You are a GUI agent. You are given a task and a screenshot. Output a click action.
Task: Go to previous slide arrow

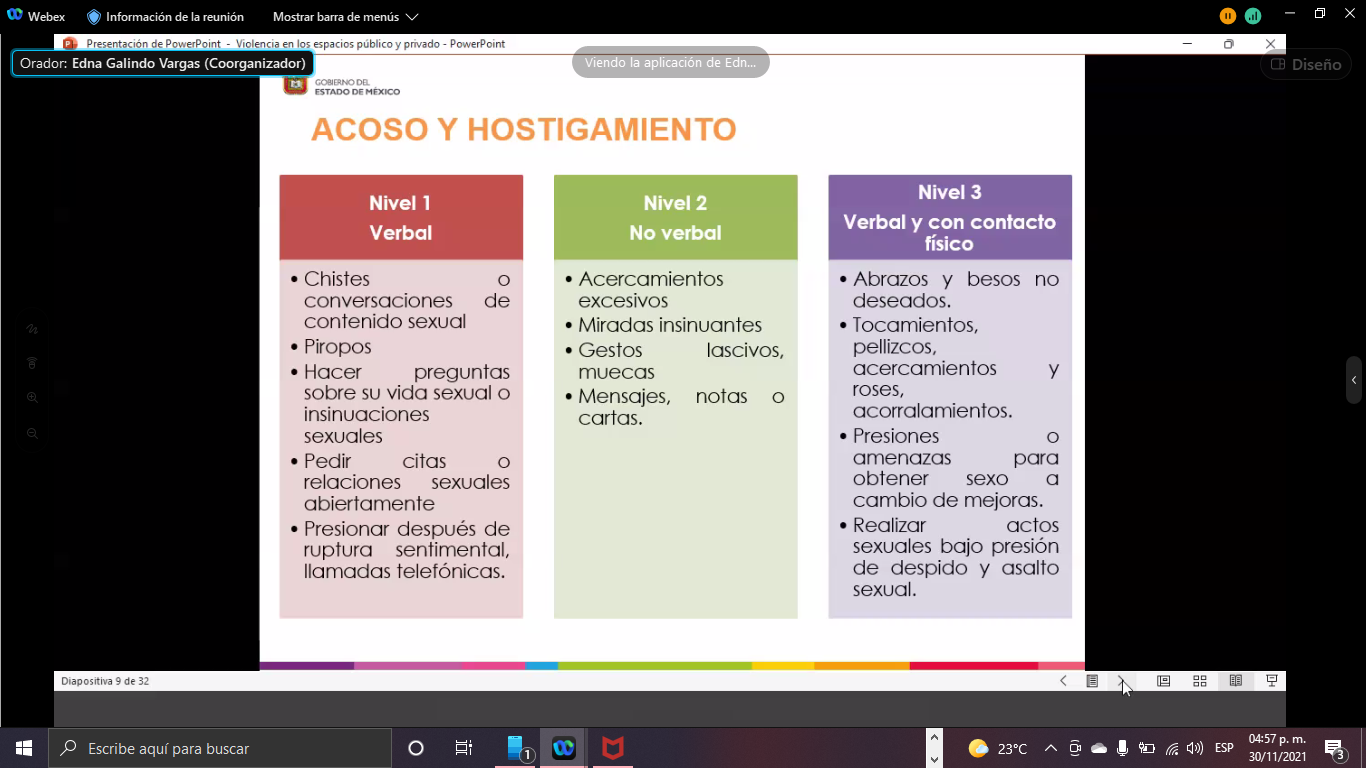[1063, 681]
